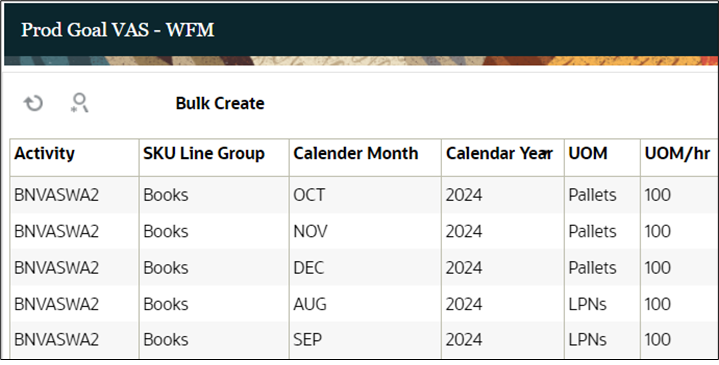Select the 100 value in SEP row
The height and width of the screenshot is (365, 719).
click(658, 340)
